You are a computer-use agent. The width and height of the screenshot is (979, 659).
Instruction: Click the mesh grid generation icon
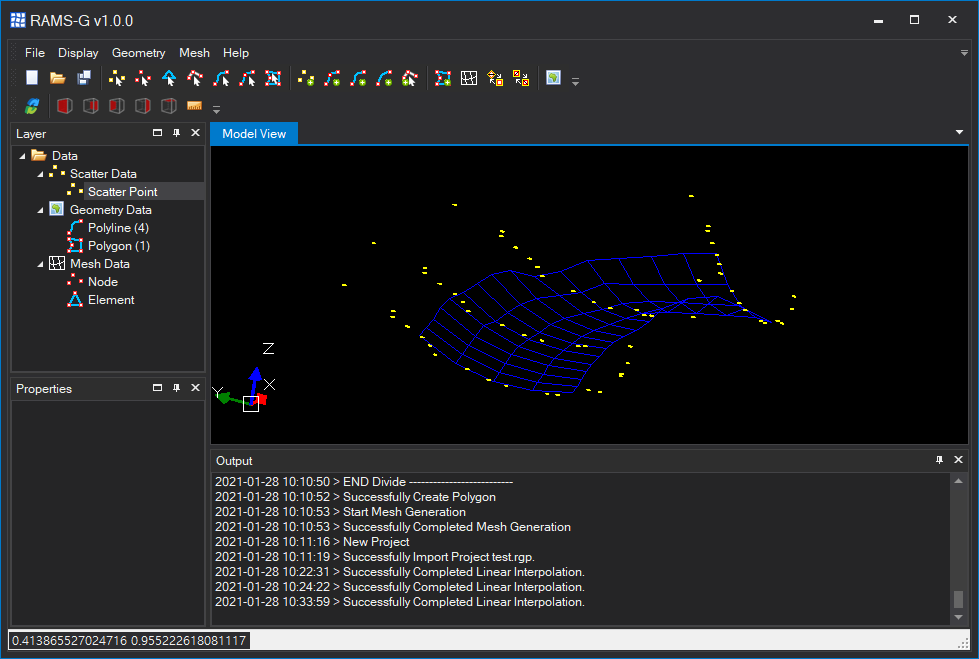pos(469,78)
